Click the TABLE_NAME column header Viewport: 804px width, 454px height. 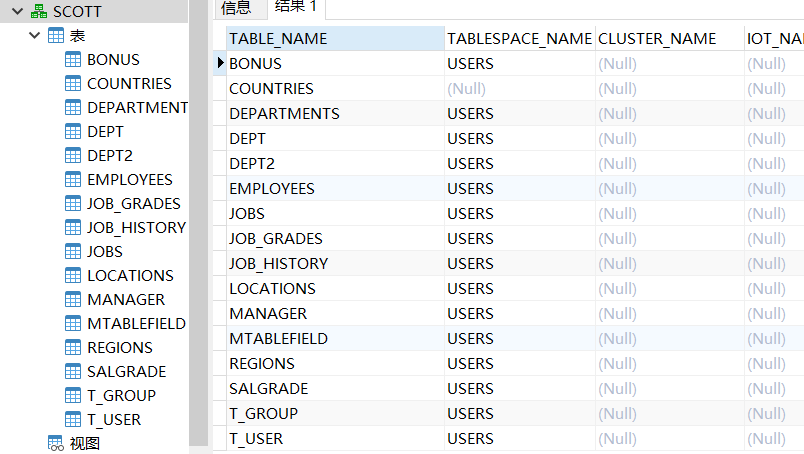(x=278, y=38)
